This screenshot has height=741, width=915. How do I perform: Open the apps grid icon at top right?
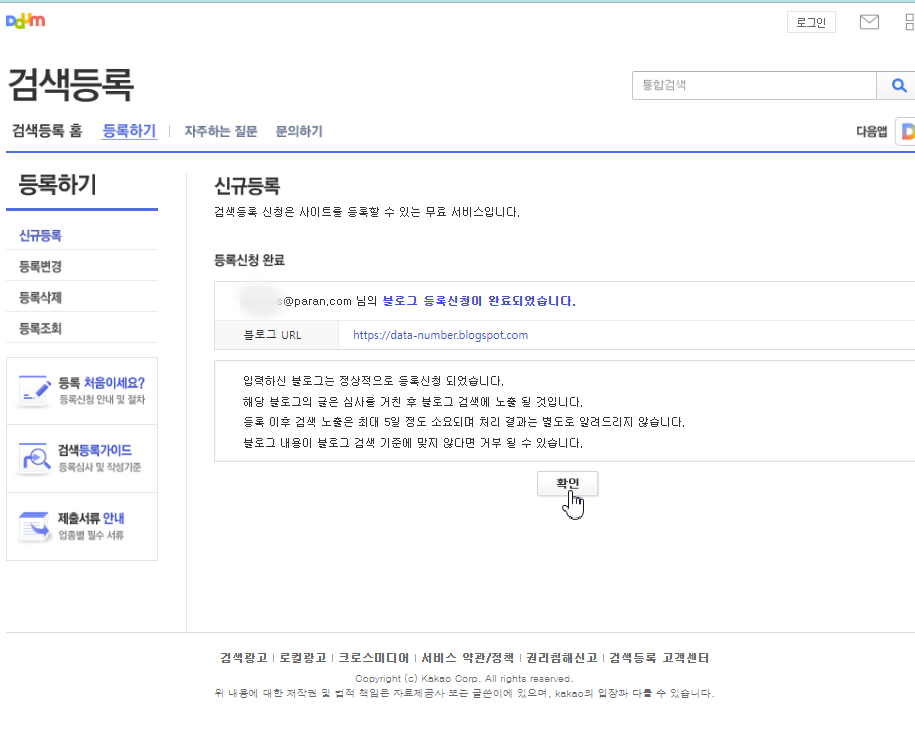[x=908, y=21]
